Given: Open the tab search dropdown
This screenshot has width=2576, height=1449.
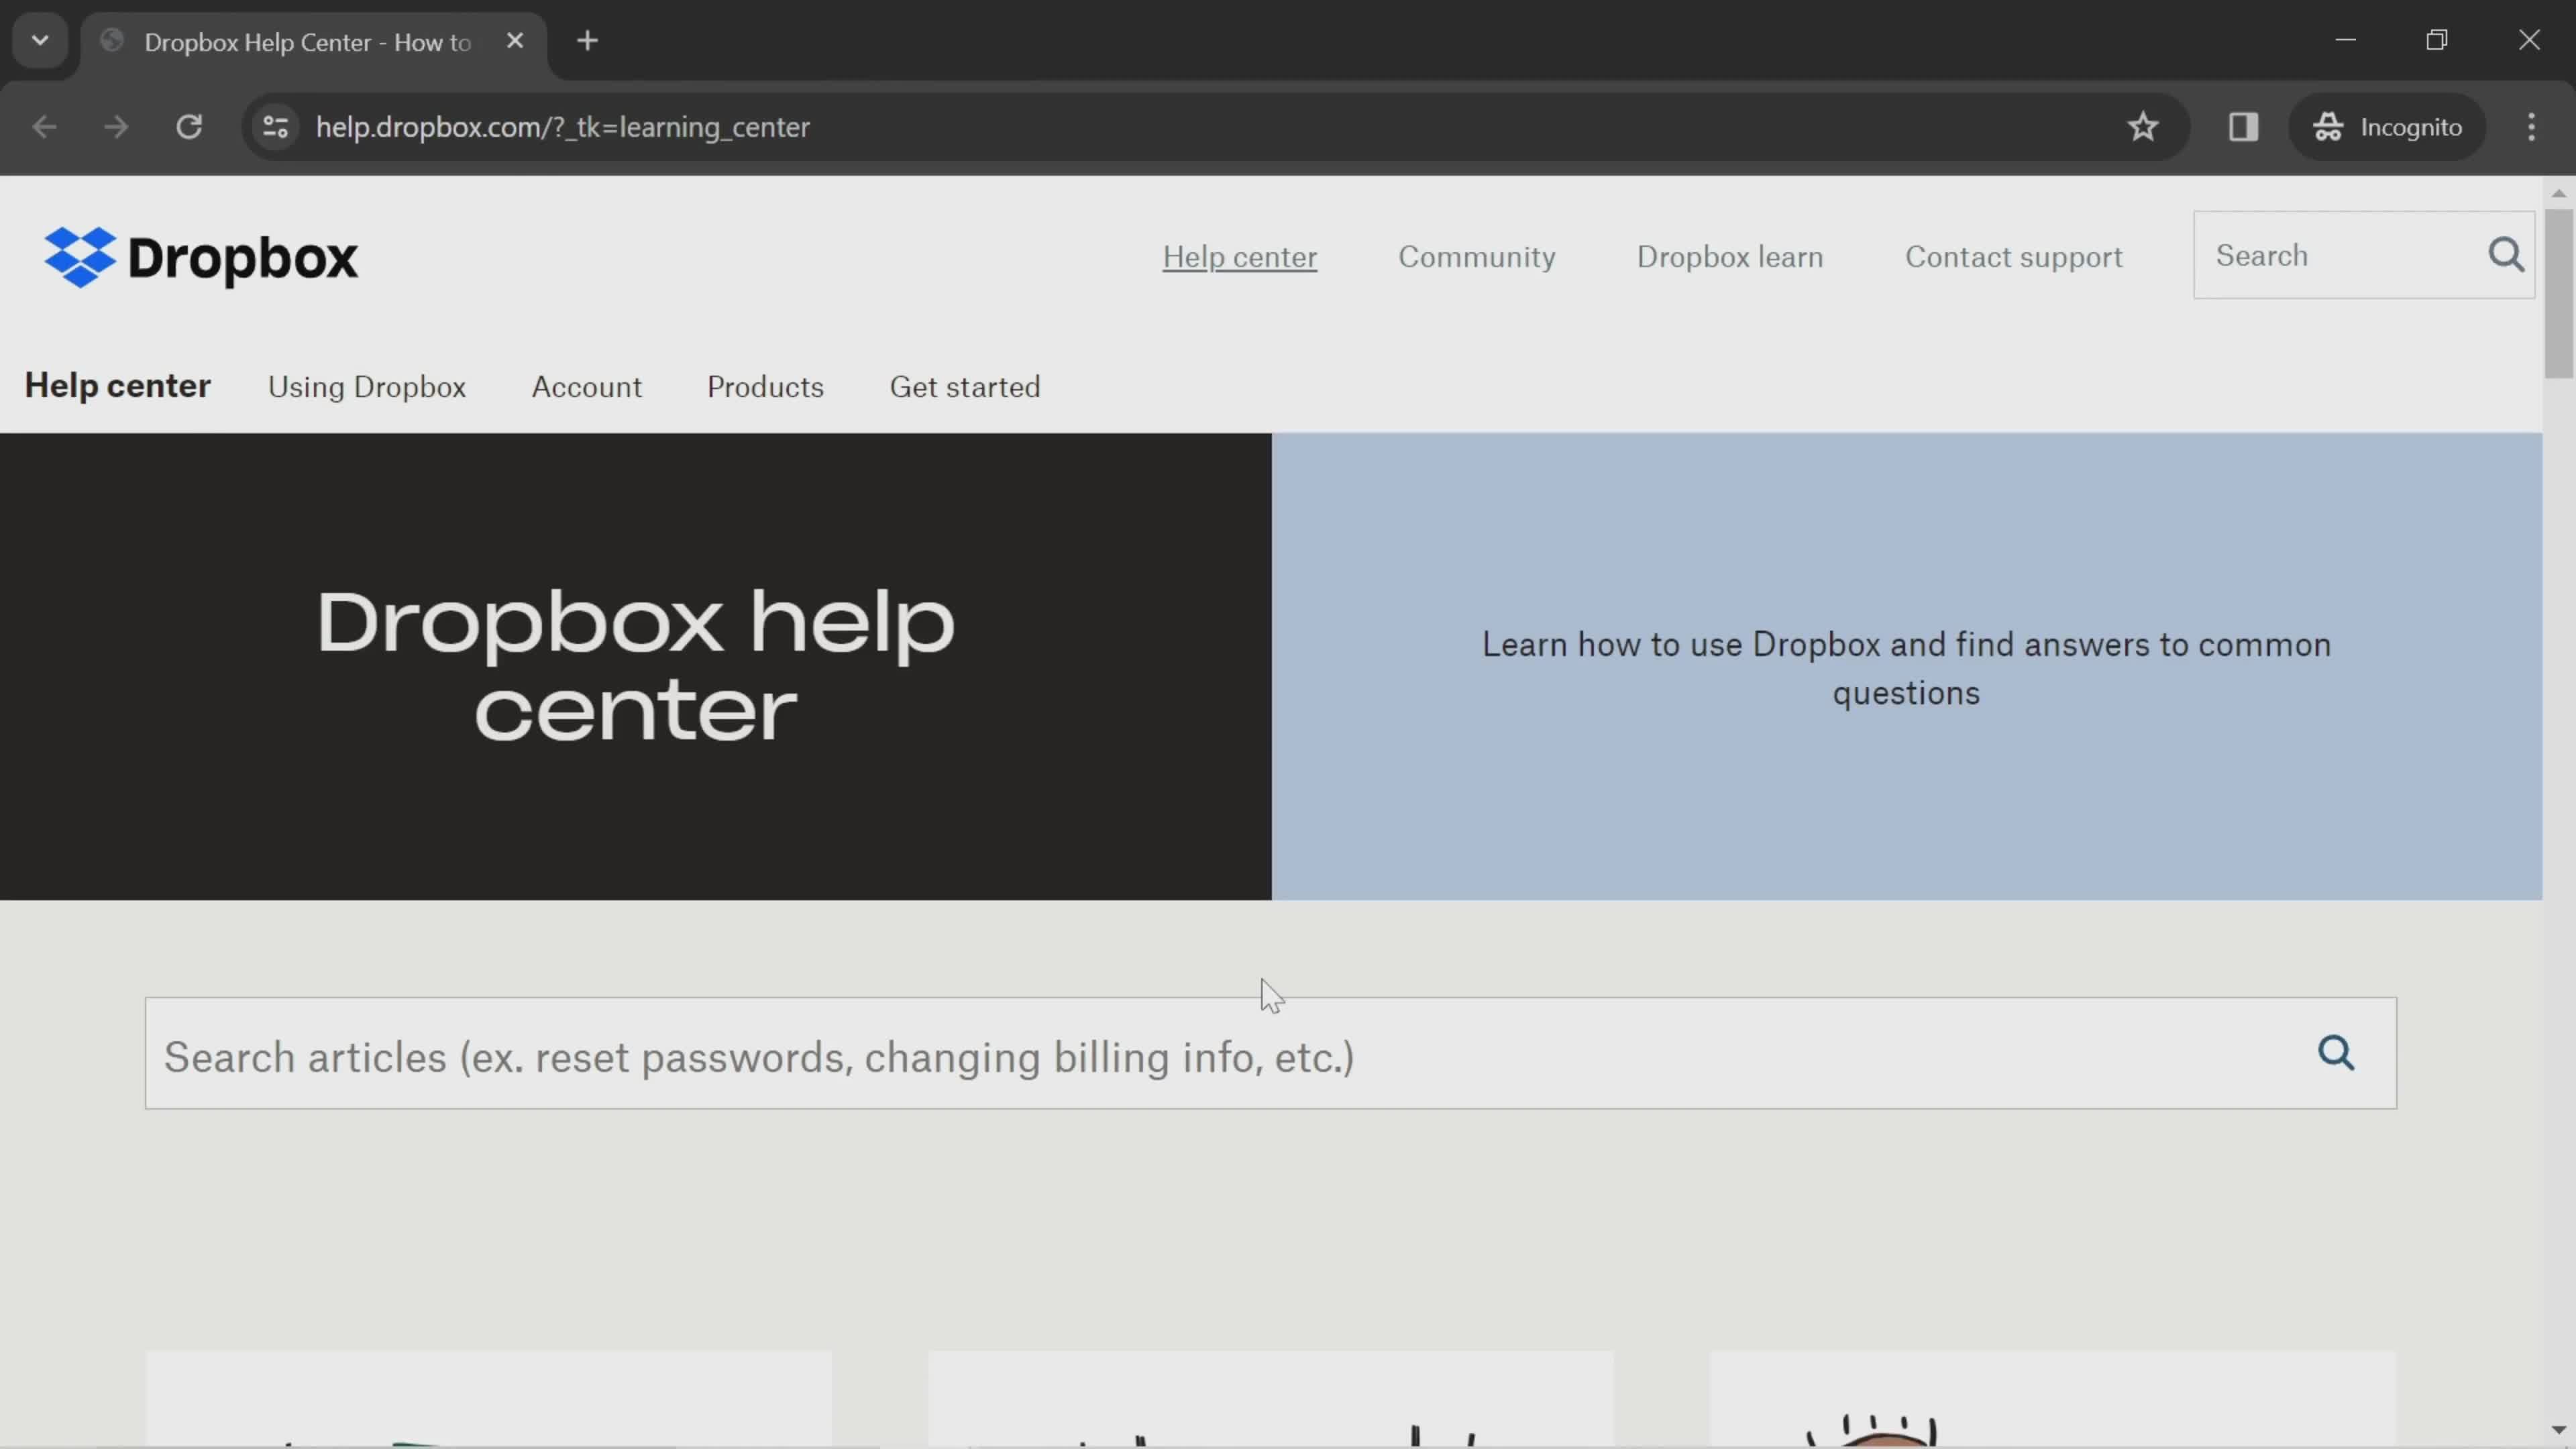Looking at the screenshot, I should tap(40, 41).
